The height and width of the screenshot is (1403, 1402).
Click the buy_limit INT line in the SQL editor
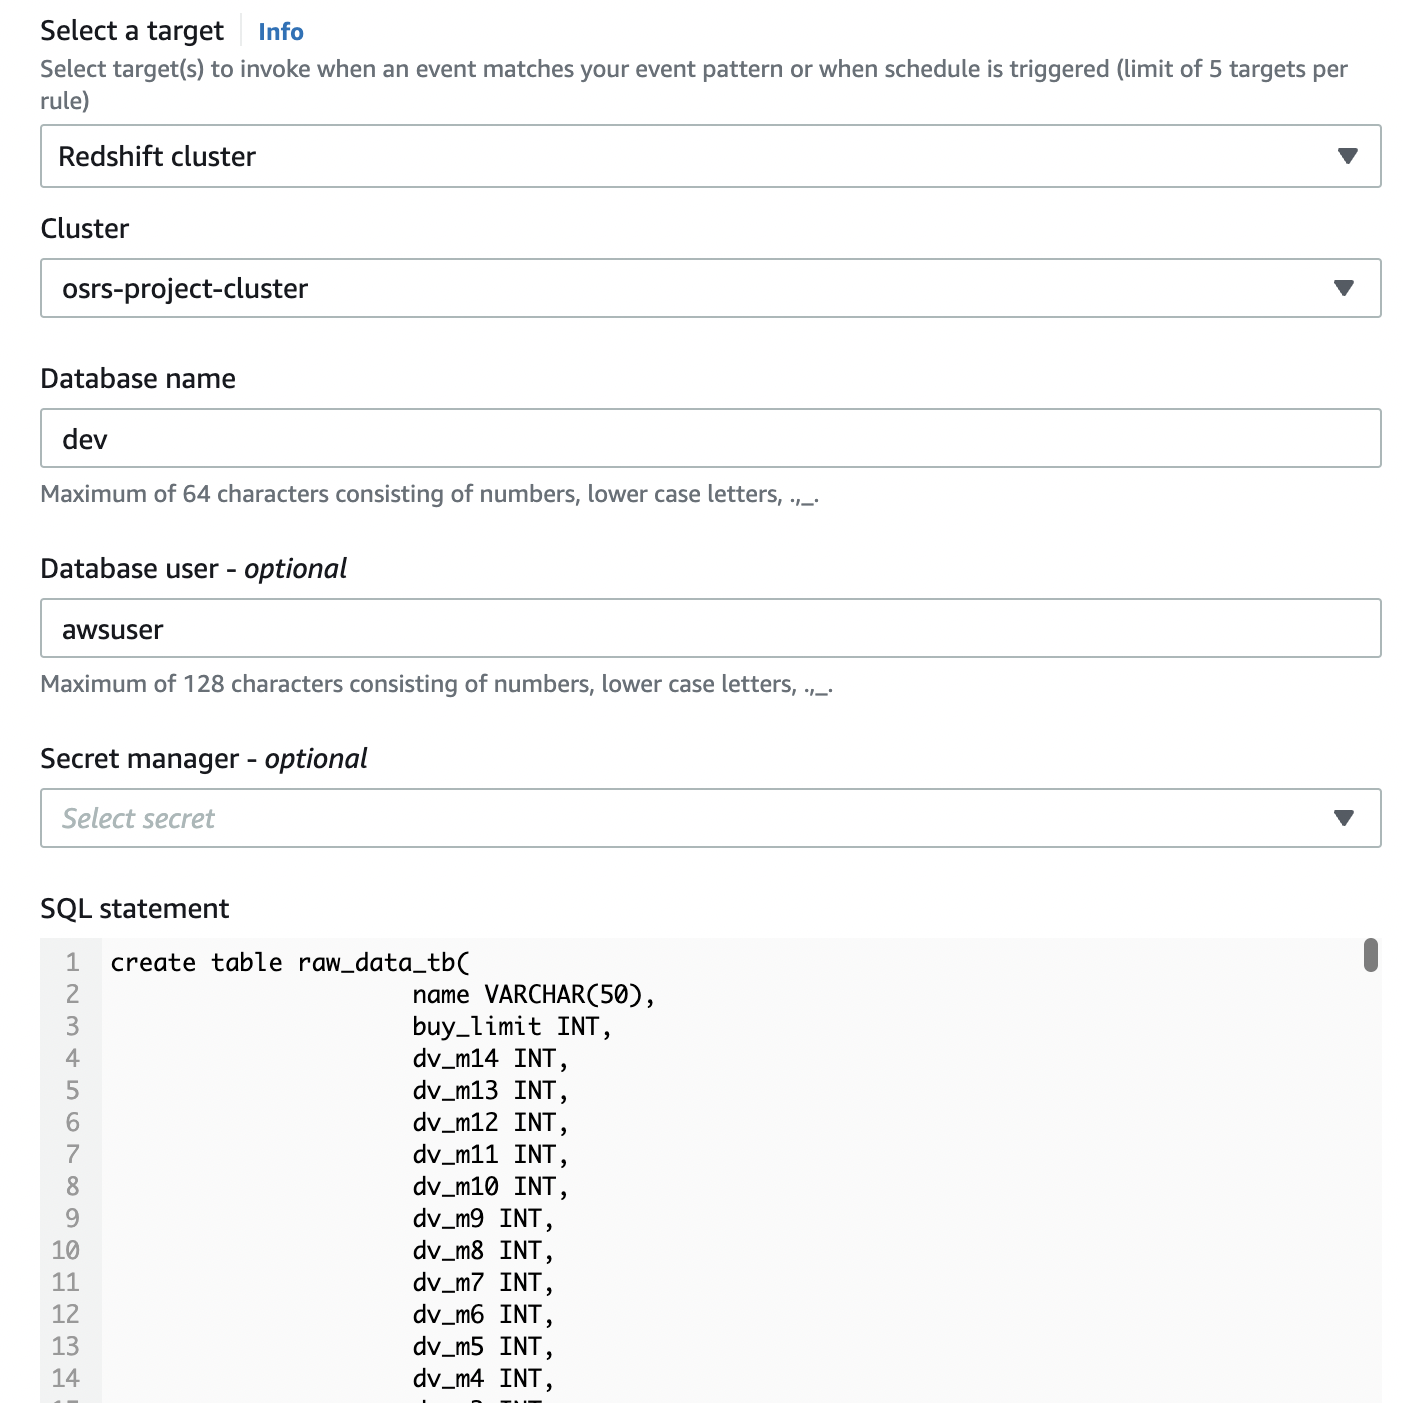pyautogui.click(x=511, y=1026)
